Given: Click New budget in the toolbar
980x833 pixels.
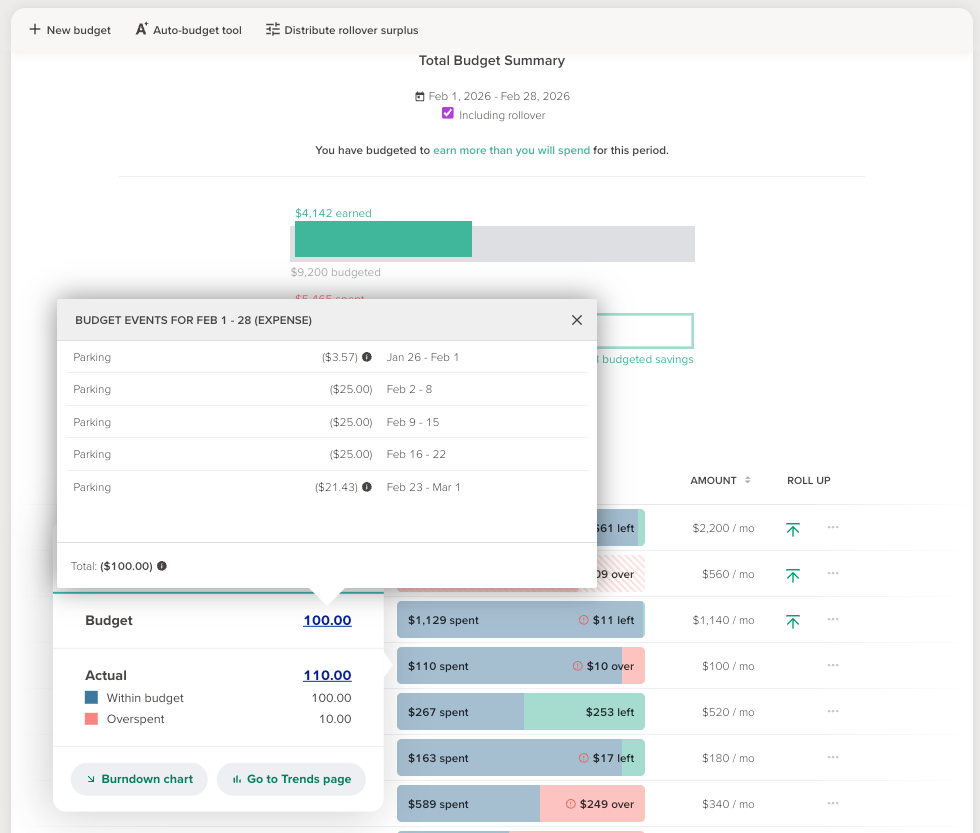Looking at the screenshot, I should pos(70,30).
